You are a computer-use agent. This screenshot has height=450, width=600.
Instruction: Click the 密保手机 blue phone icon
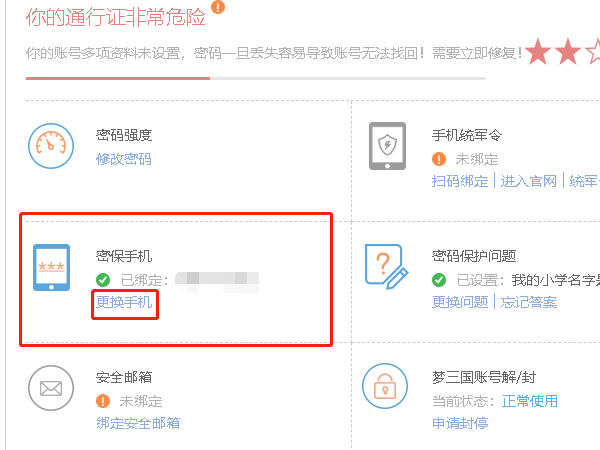(51, 267)
